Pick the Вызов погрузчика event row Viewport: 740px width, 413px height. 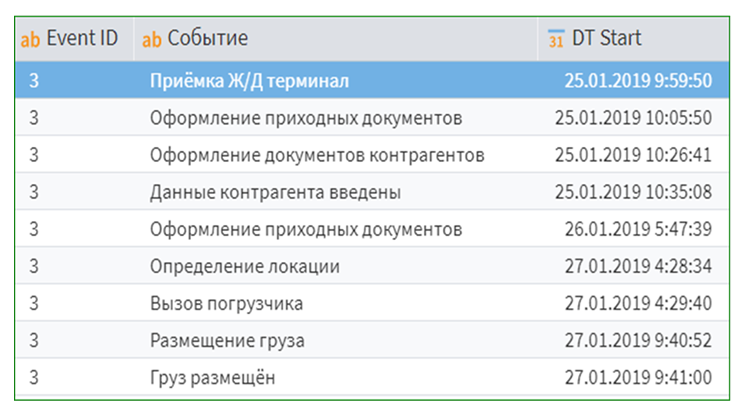226,303
